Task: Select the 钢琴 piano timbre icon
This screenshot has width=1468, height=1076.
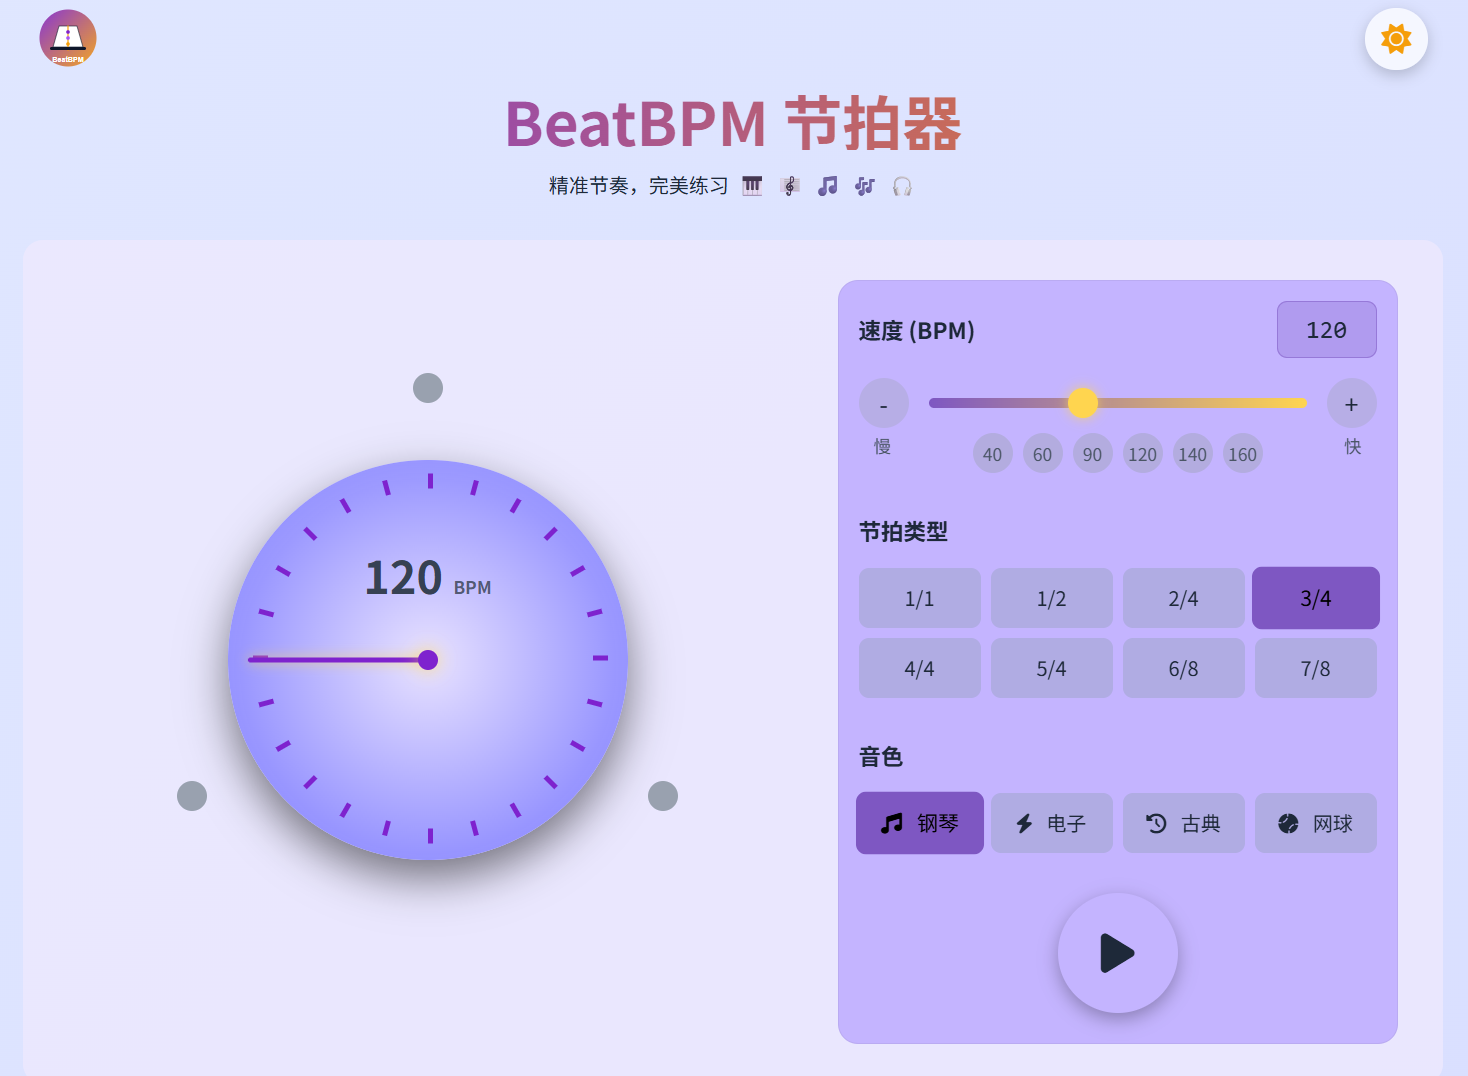Action: 891,823
